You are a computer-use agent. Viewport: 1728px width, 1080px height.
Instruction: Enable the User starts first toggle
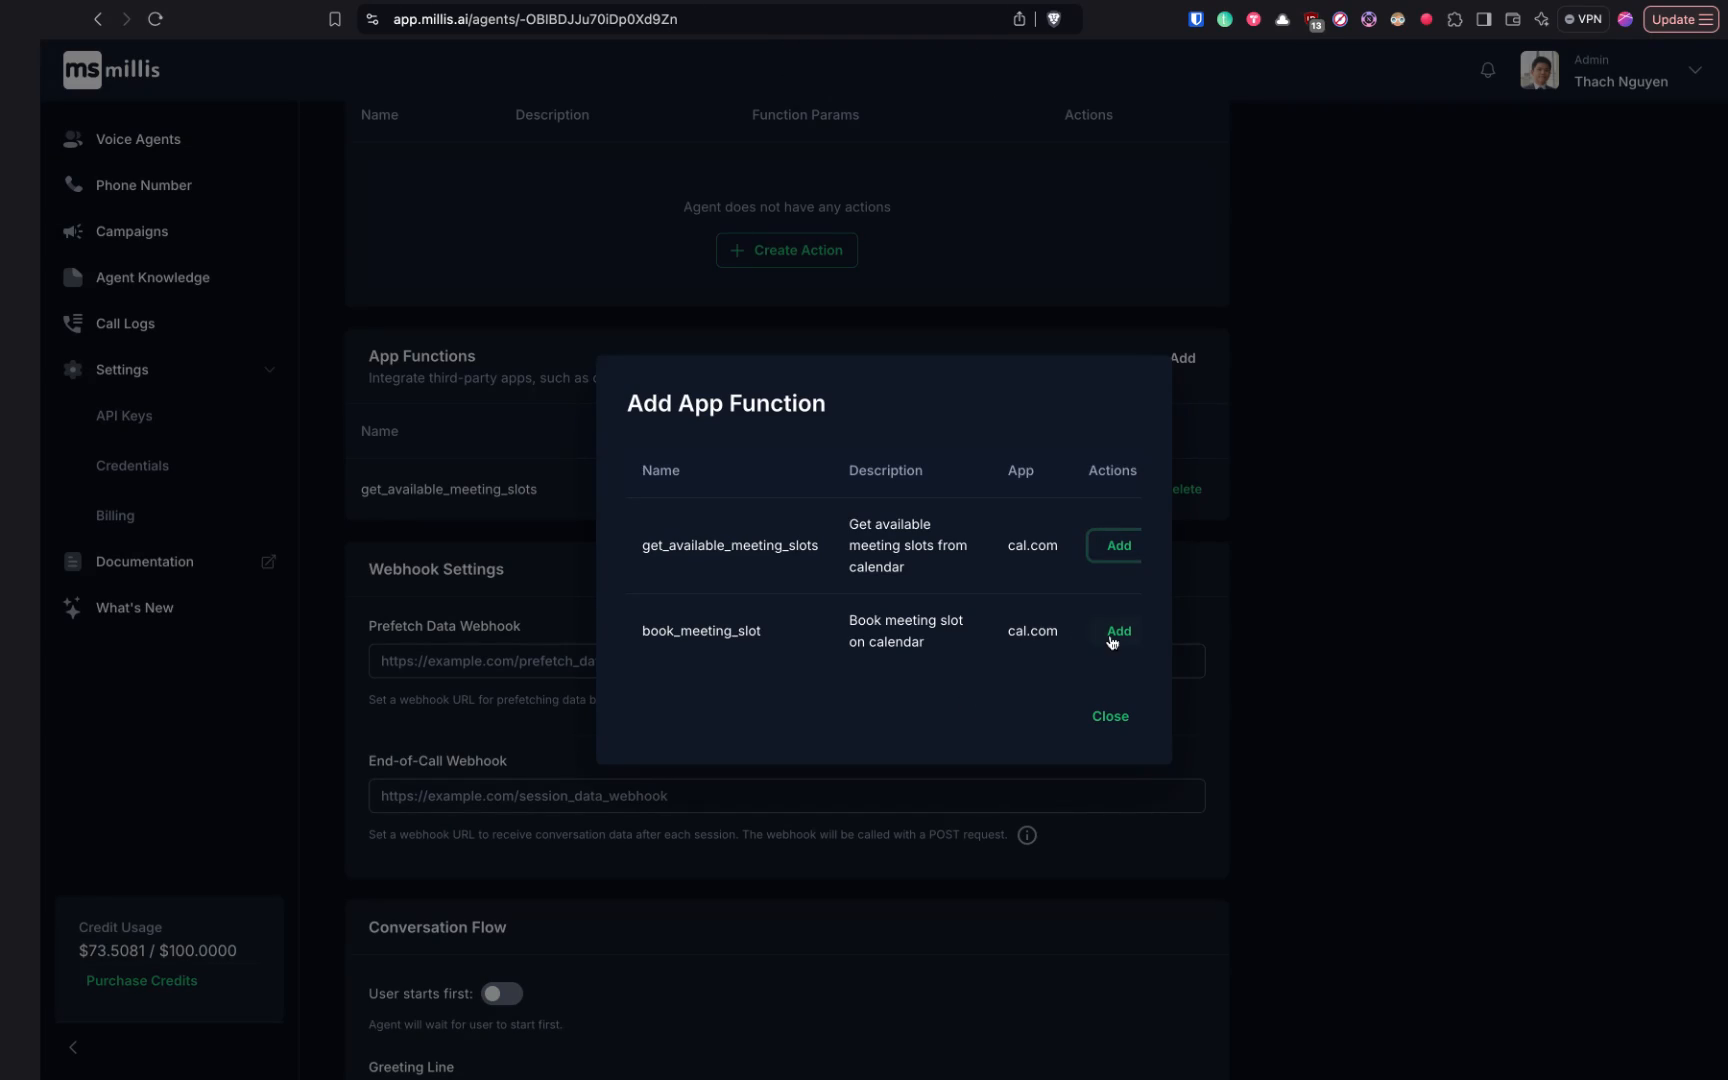[502, 993]
